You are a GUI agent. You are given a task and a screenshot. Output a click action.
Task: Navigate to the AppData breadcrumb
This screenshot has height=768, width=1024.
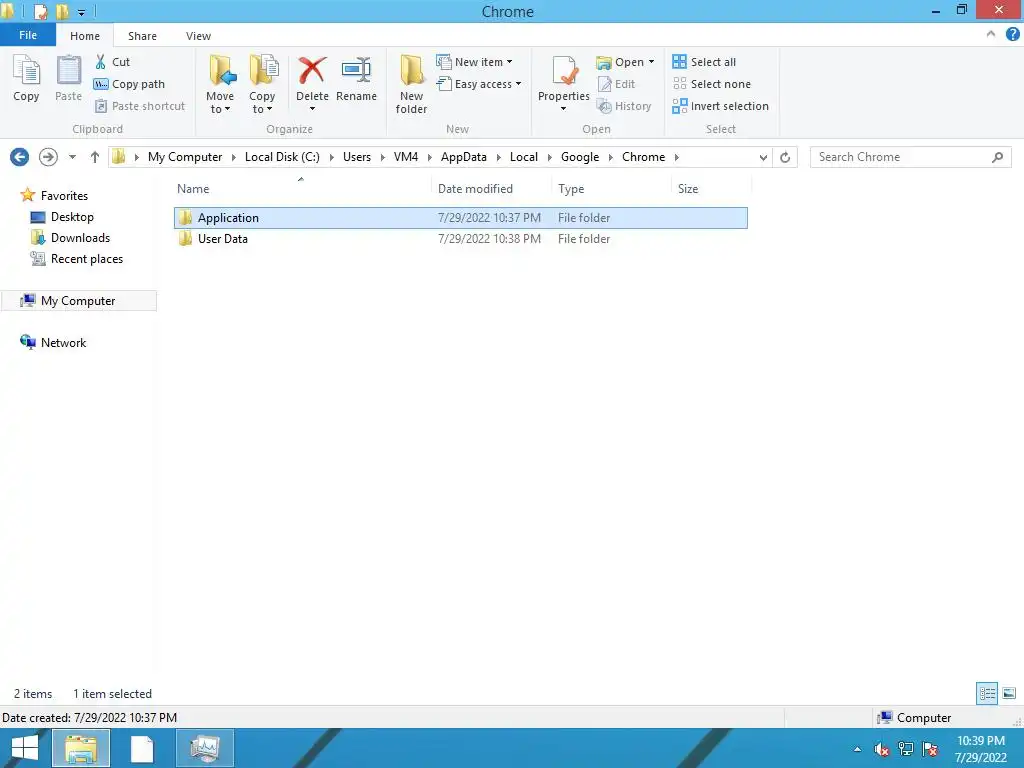(464, 157)
